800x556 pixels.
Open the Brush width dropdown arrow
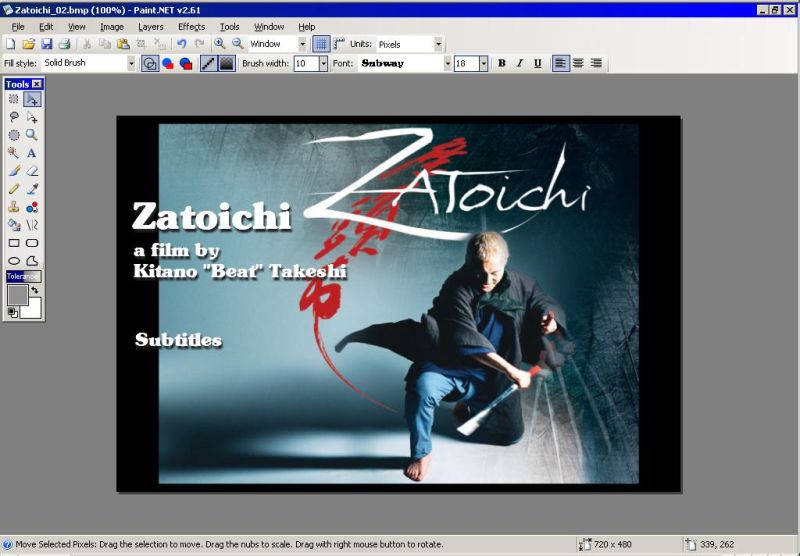323,63
